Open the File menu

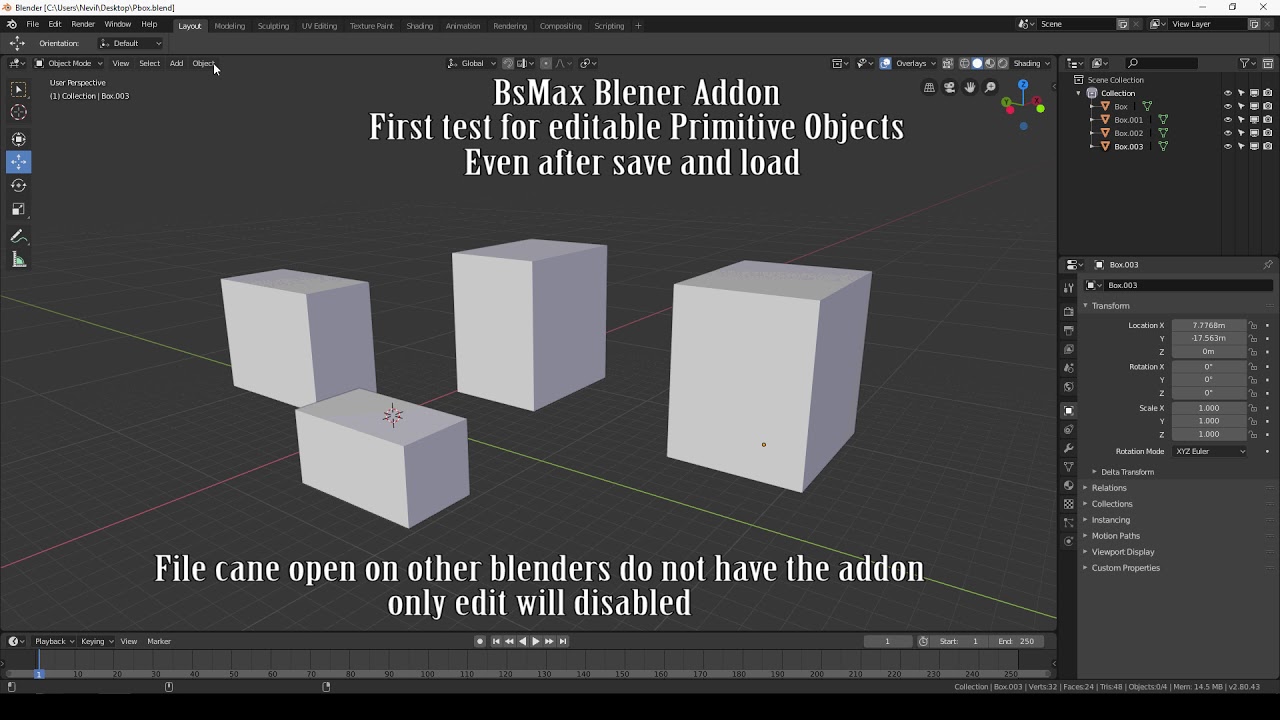33,24
